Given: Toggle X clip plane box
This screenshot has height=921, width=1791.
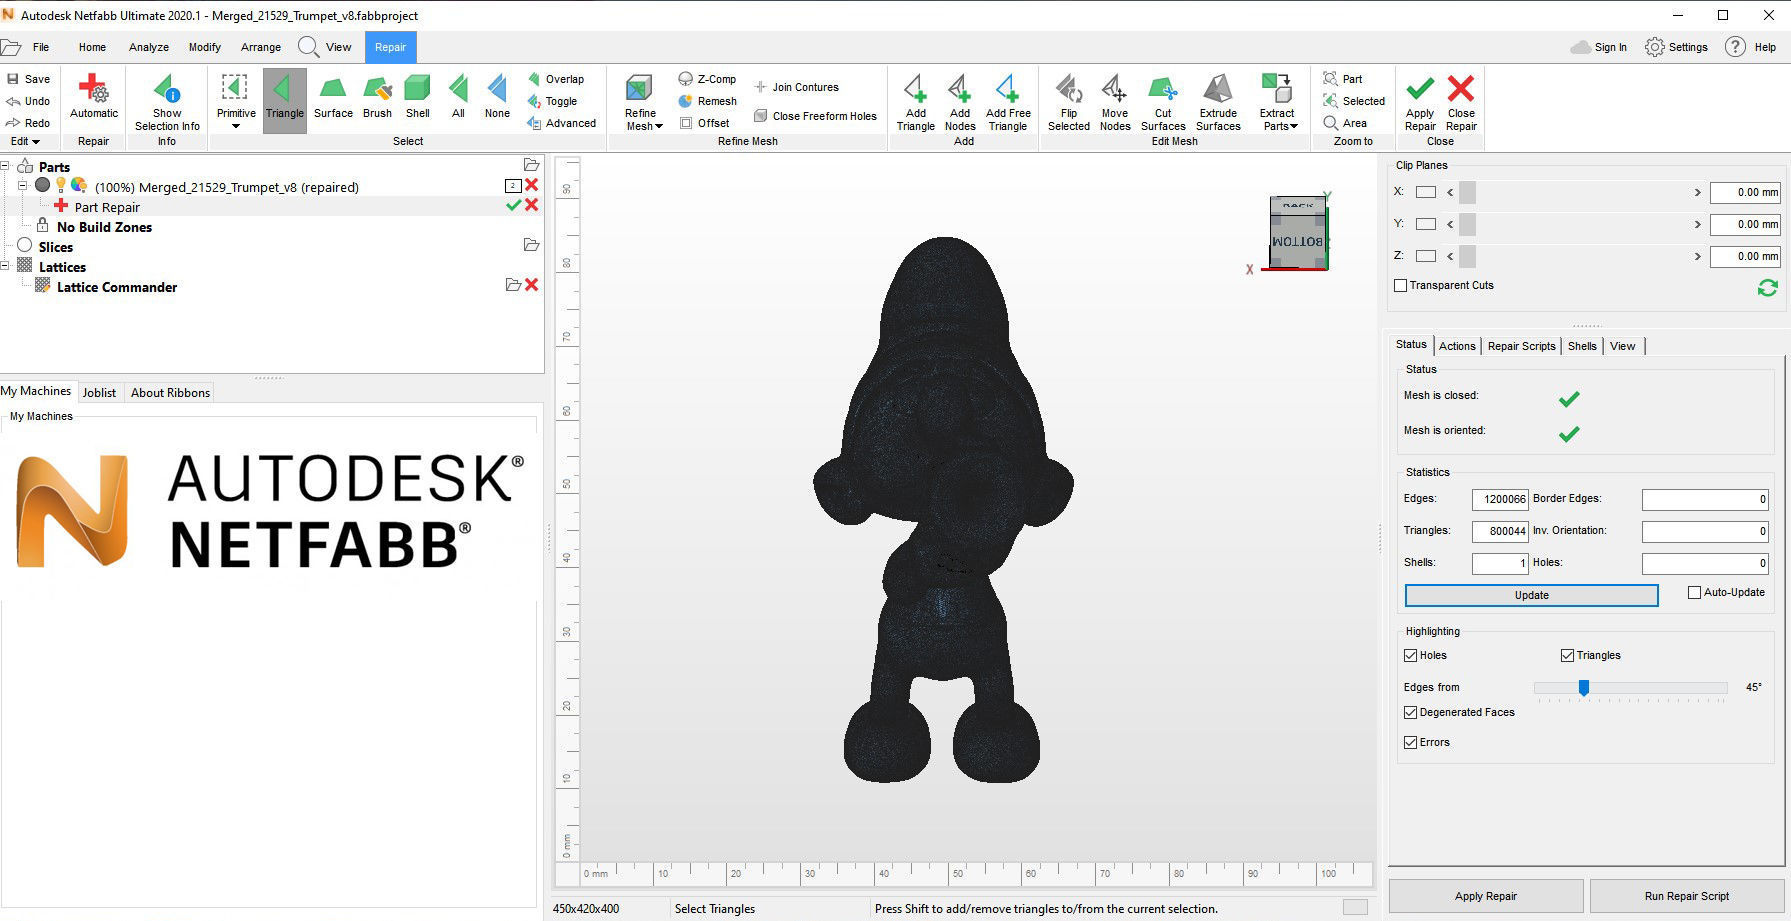Looking at the screenshot, I should pos(1426,192).
